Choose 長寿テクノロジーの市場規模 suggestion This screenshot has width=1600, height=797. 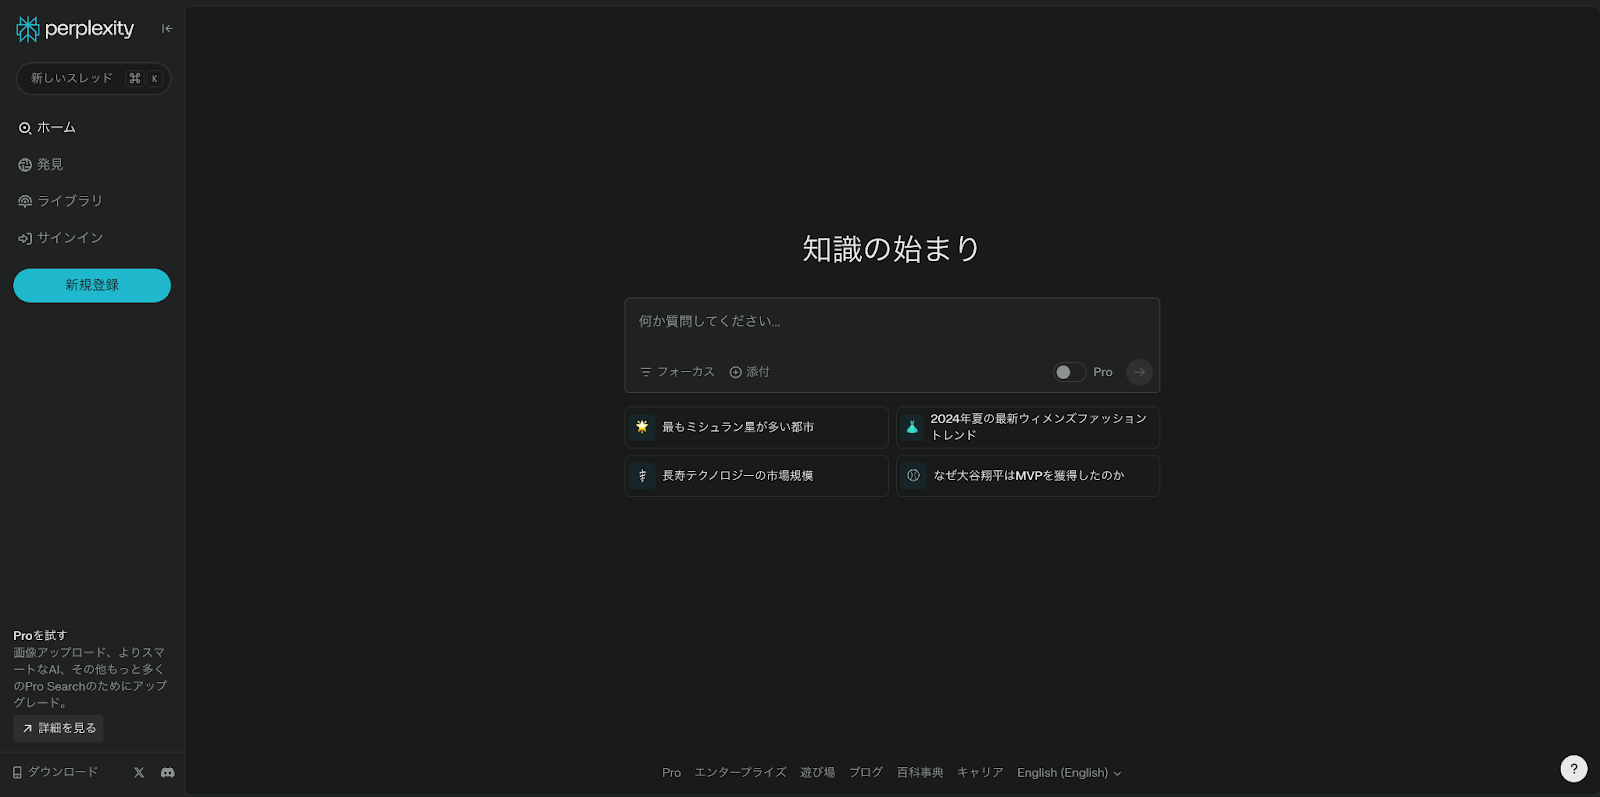pos(756,476)
